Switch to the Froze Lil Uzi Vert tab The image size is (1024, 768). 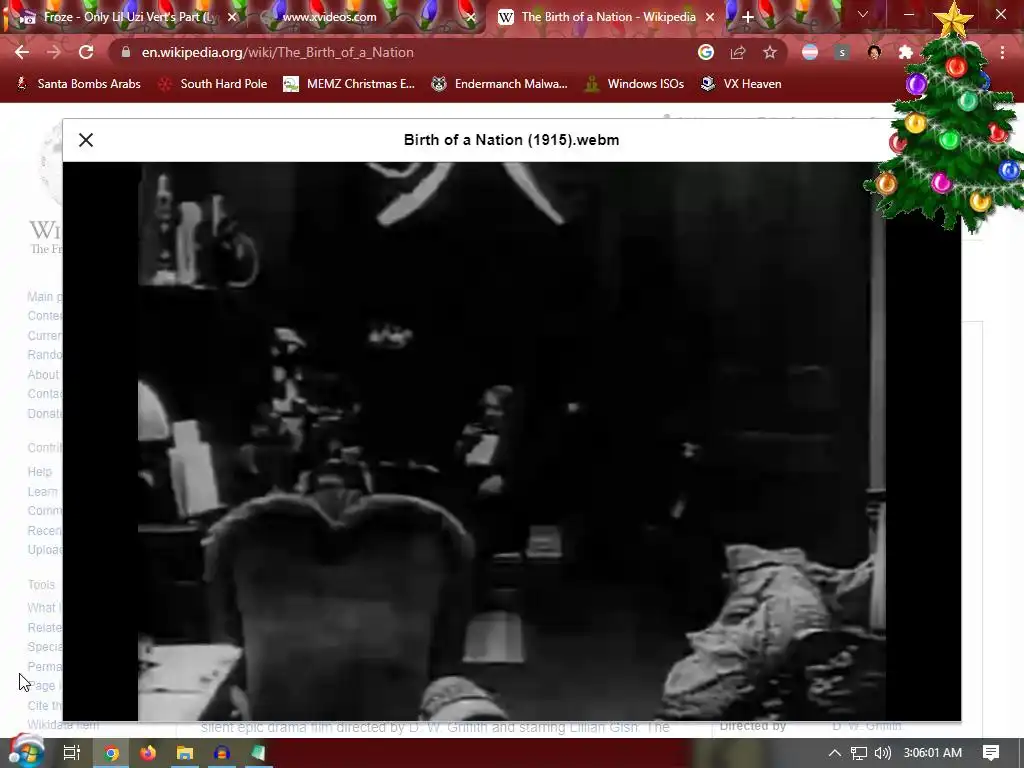pos(124,17)
